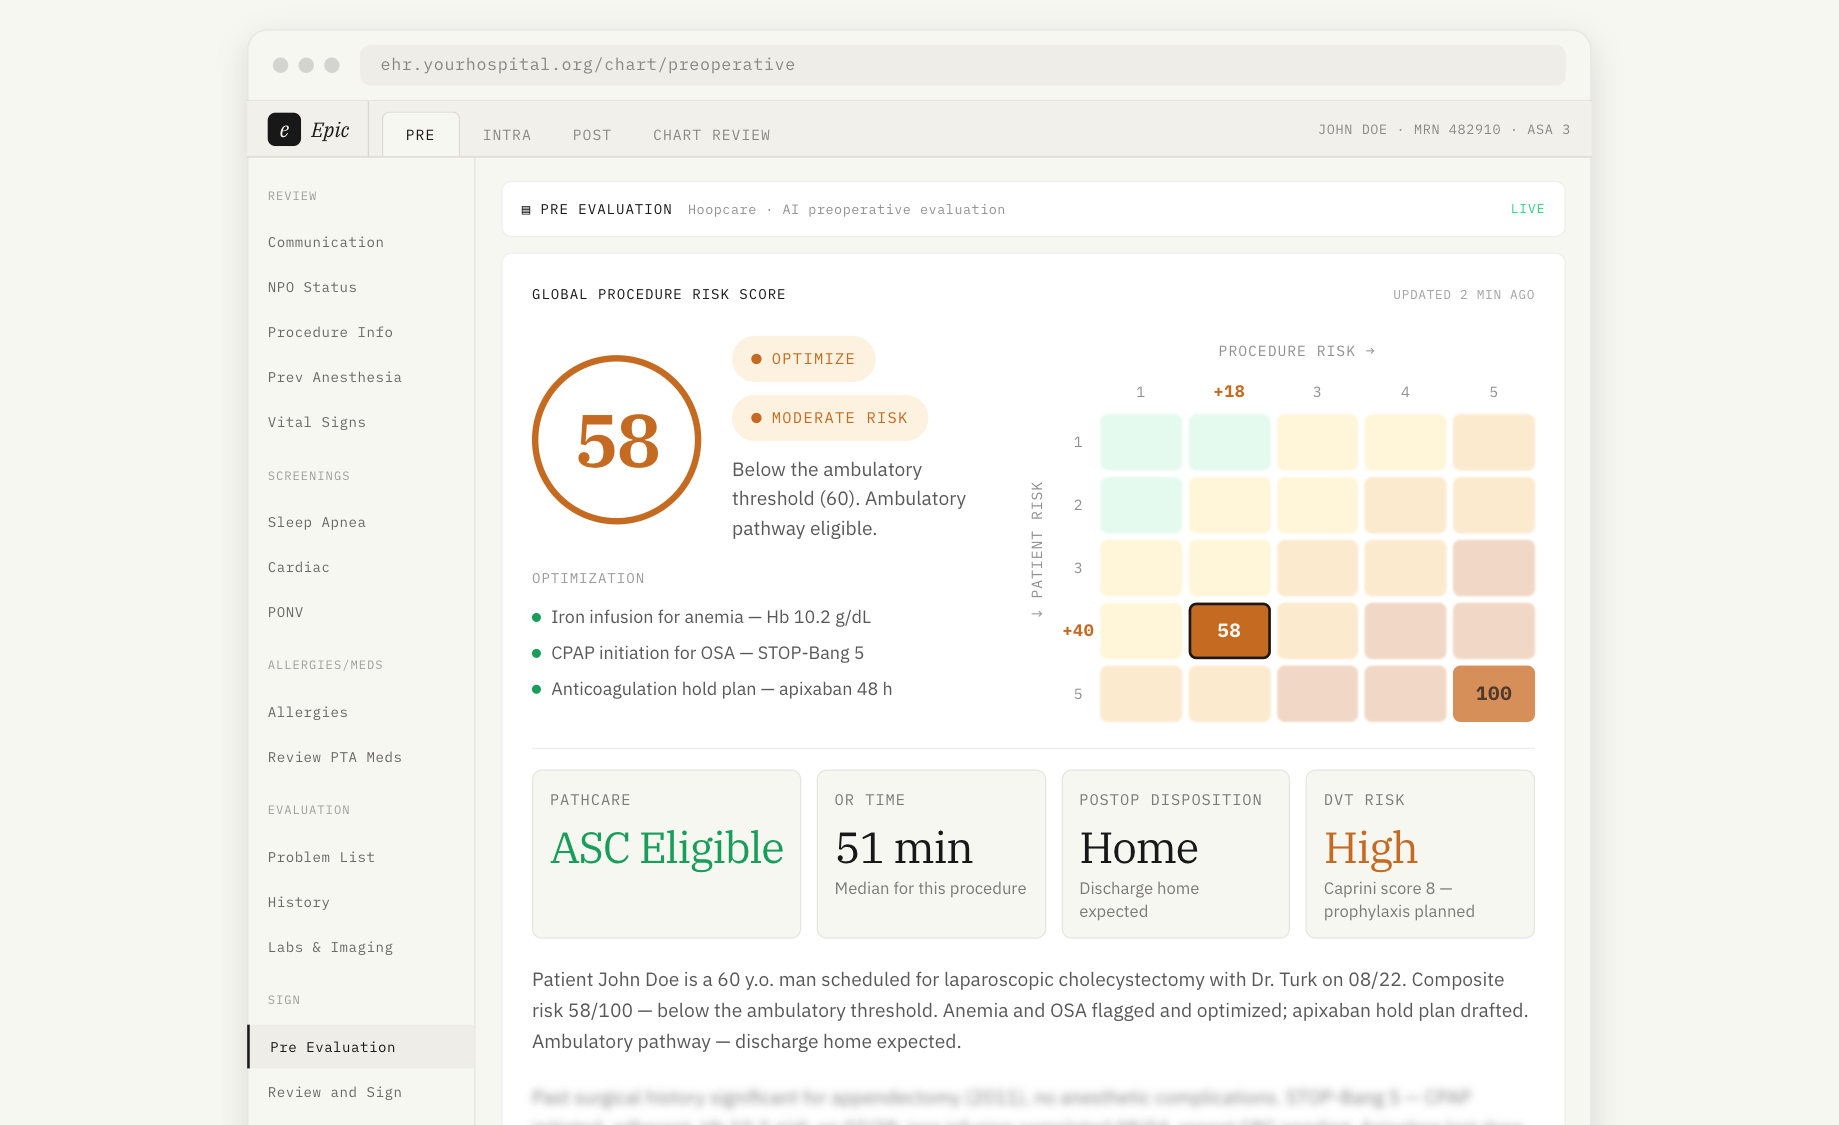This screenshot has width=1839, height=1125.
Task: Open the Sleep Apnea screening
Action: 317,522
